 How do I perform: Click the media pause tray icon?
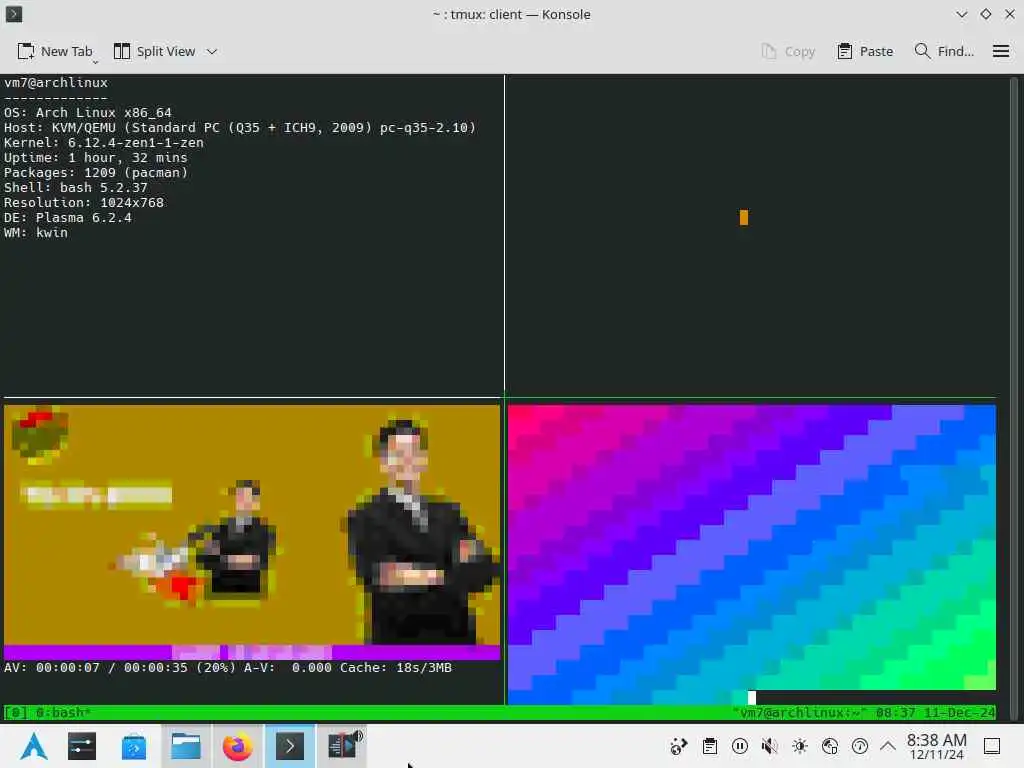point(740,746)
